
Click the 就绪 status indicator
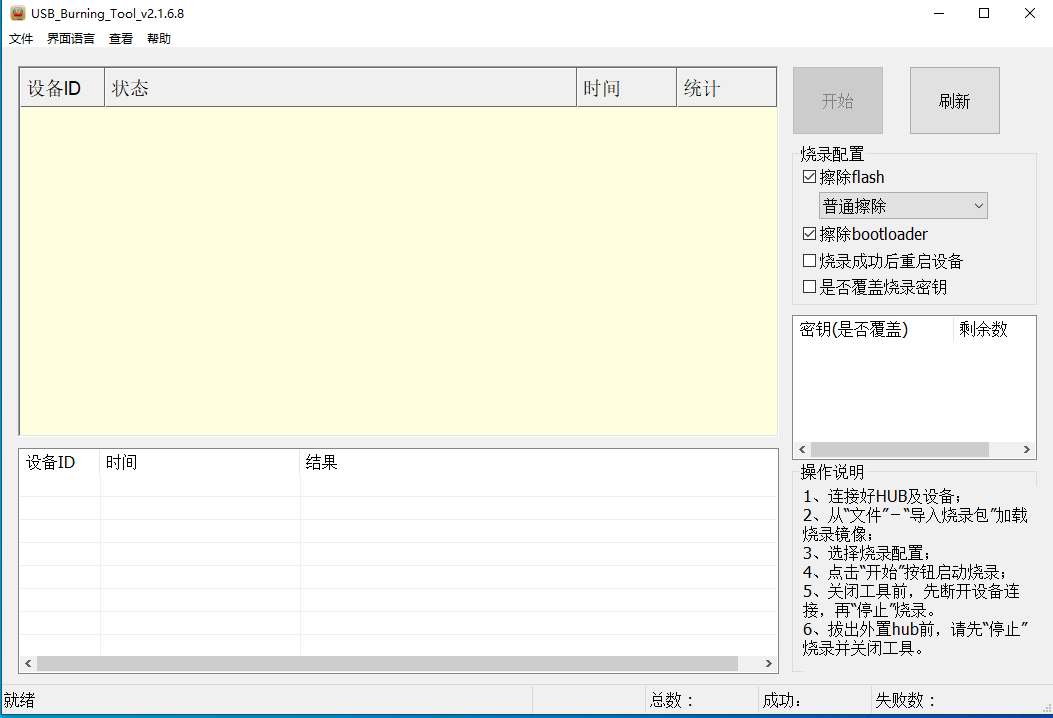(19, 700)
